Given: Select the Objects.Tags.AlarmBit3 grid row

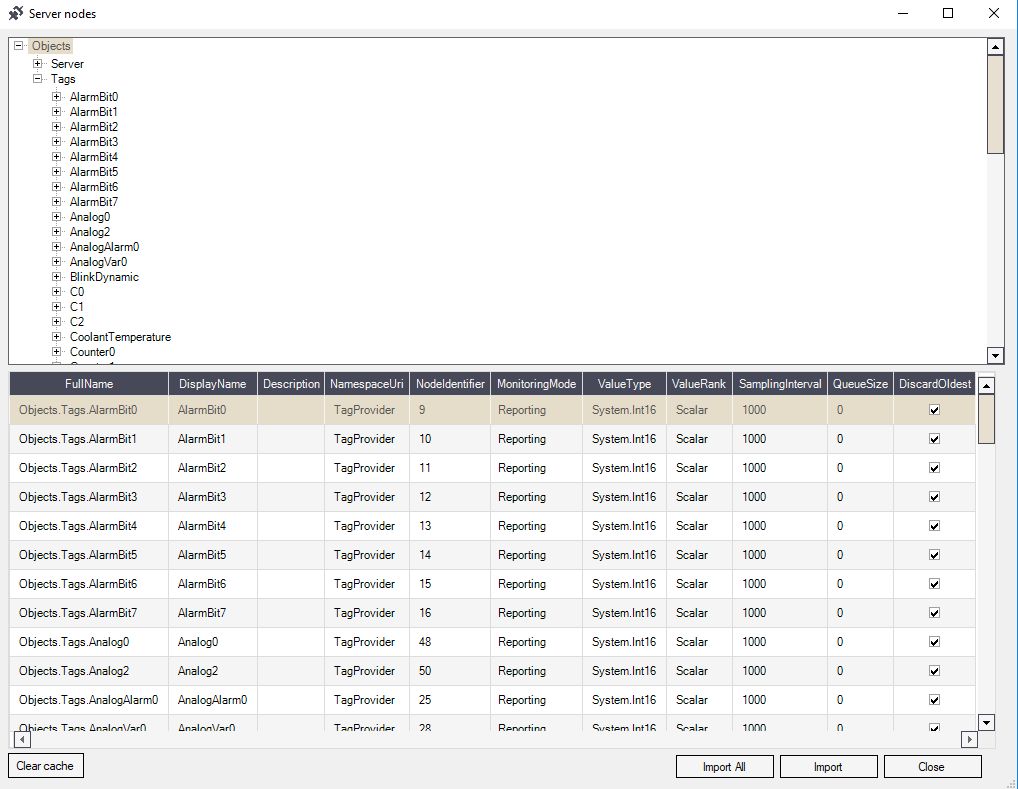Looking at the screenshot, I should coord(88,497).
